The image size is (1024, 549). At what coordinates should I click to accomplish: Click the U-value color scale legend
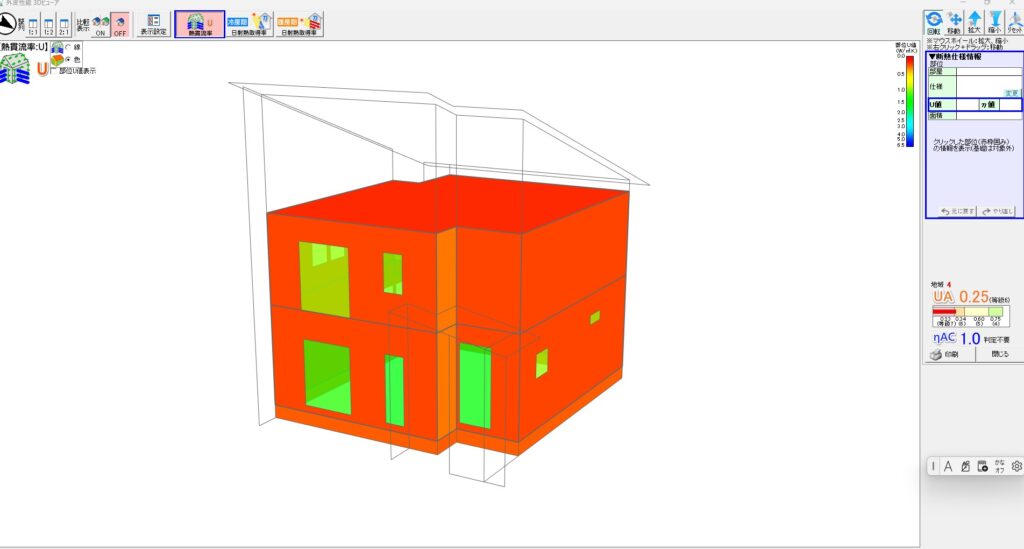908,98
